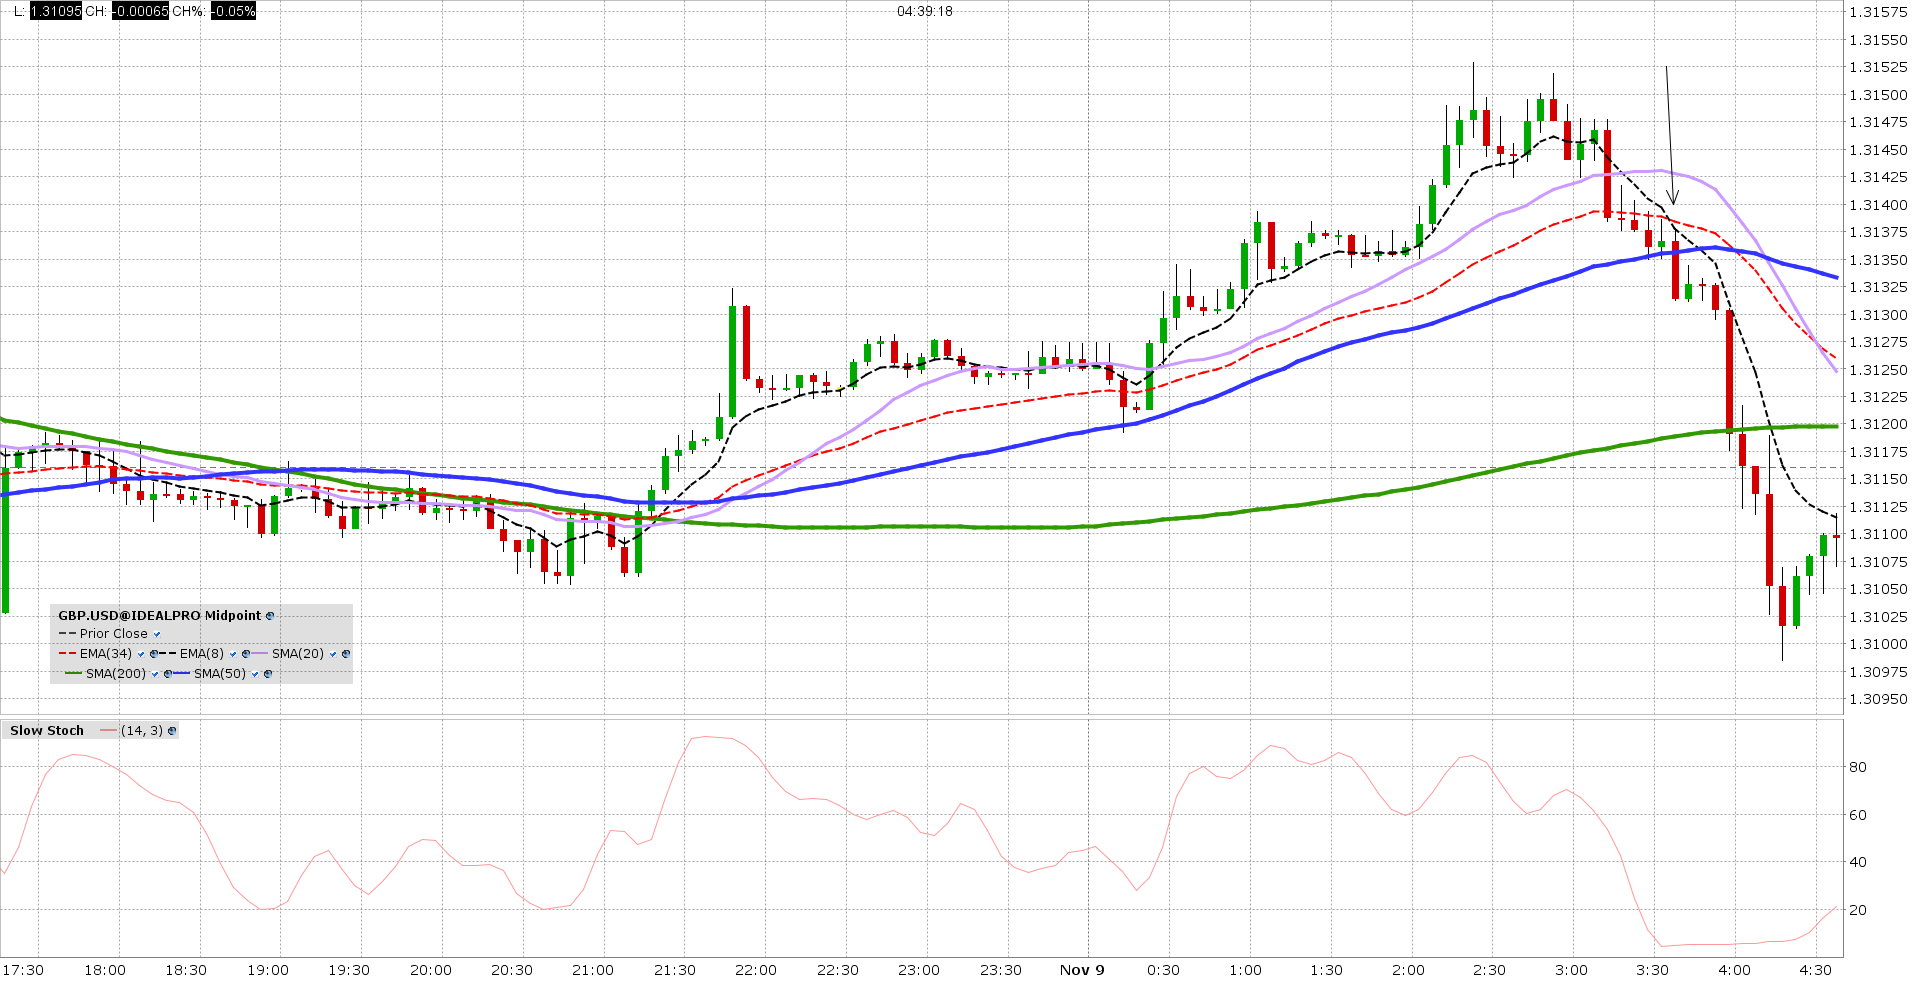Screen dimensions: 1916x985
Task: Click the SMA(20) legend label
Action: pyautogui.click(x=298, y=654)
